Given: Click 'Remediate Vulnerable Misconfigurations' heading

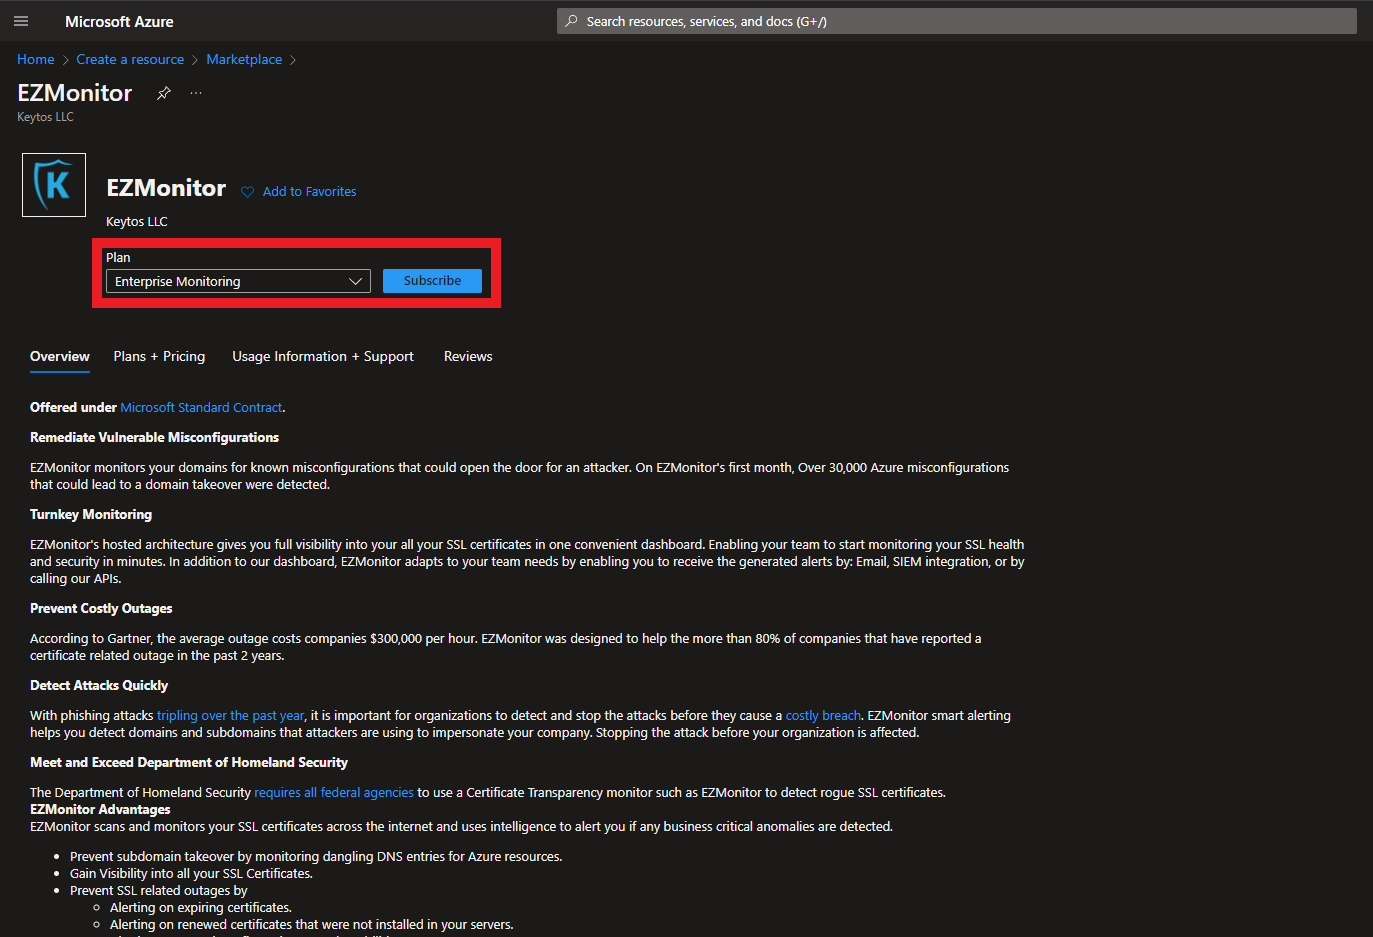Looking at the screenshot, I should (154, 438).
